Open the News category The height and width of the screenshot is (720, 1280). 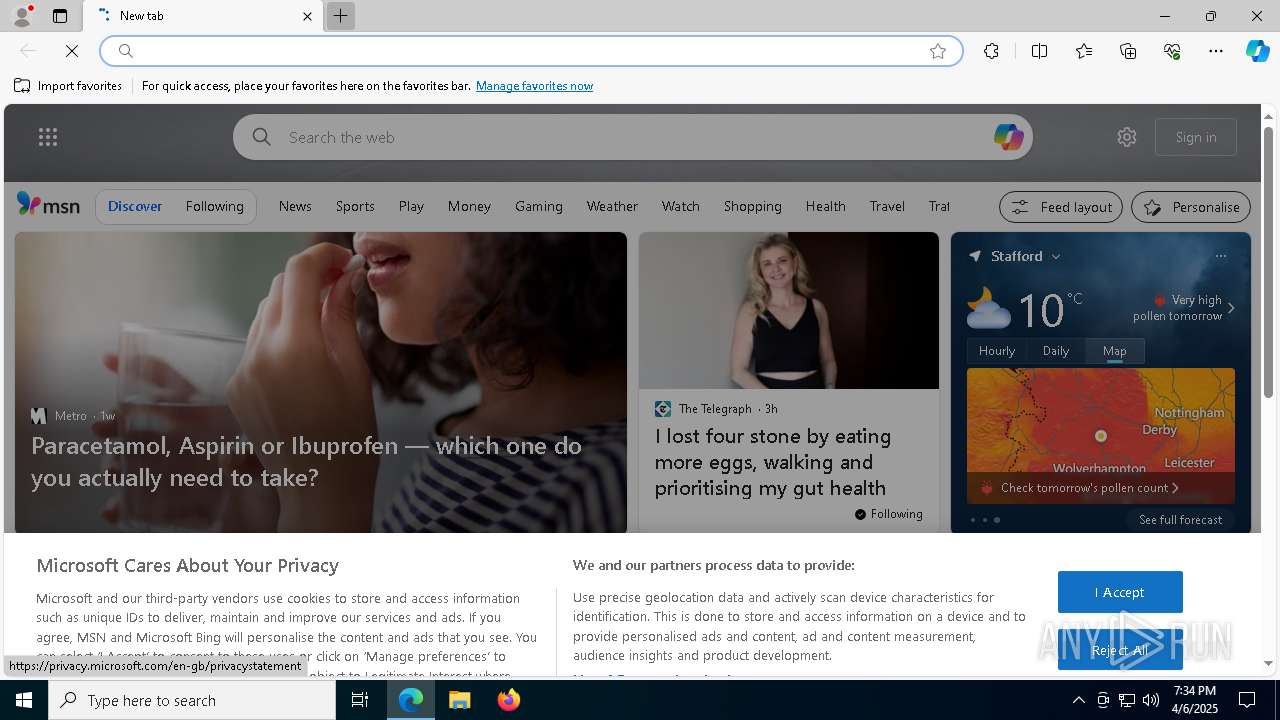click(x=295, y=206)
